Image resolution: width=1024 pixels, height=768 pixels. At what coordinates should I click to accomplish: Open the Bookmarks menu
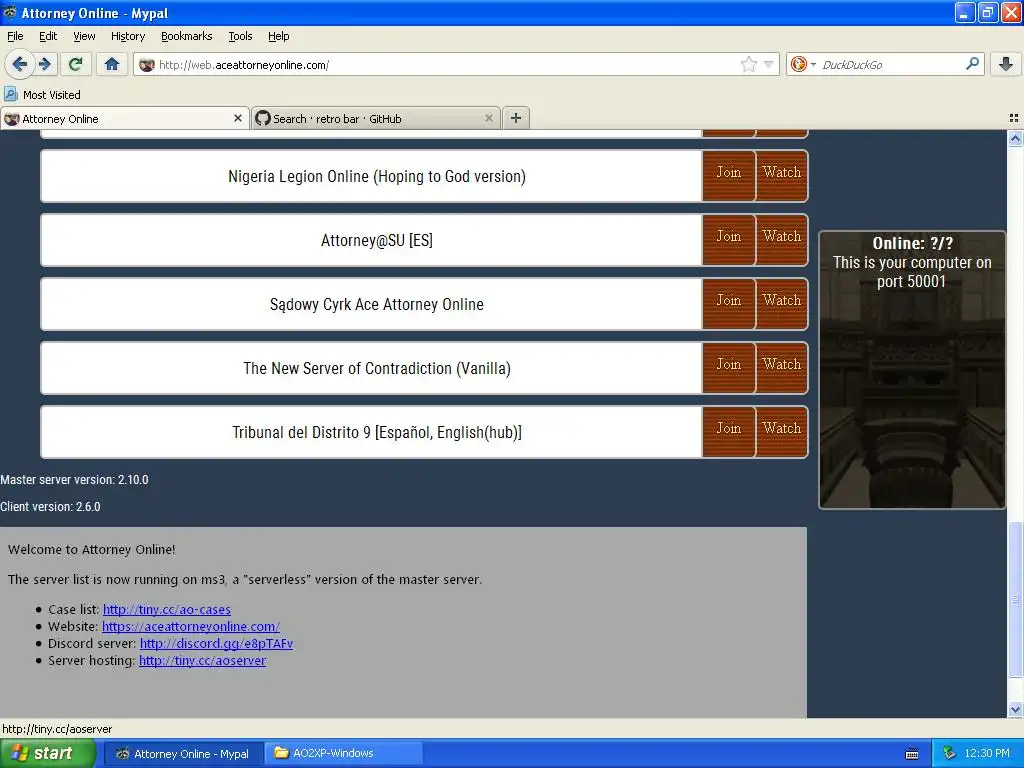click(x=186, y=36)
